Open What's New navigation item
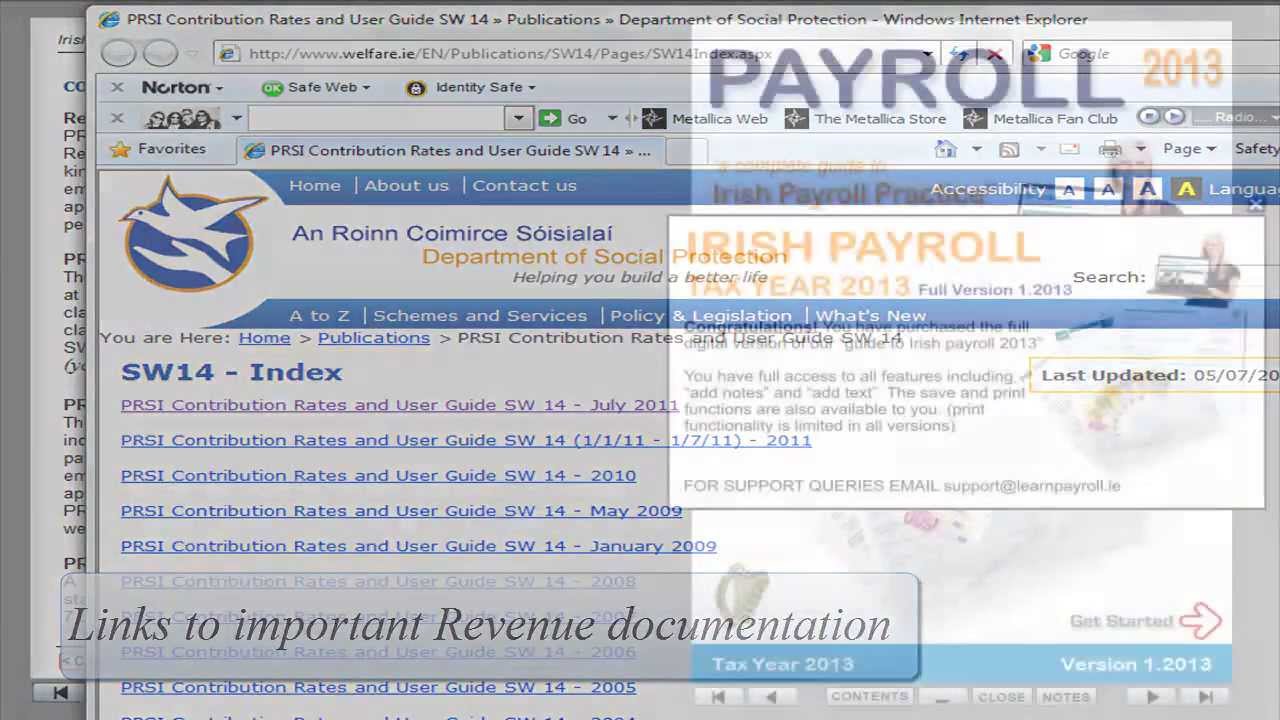Image resolution: width=1280 pixels, height=720 pixels. click(870, 316)
